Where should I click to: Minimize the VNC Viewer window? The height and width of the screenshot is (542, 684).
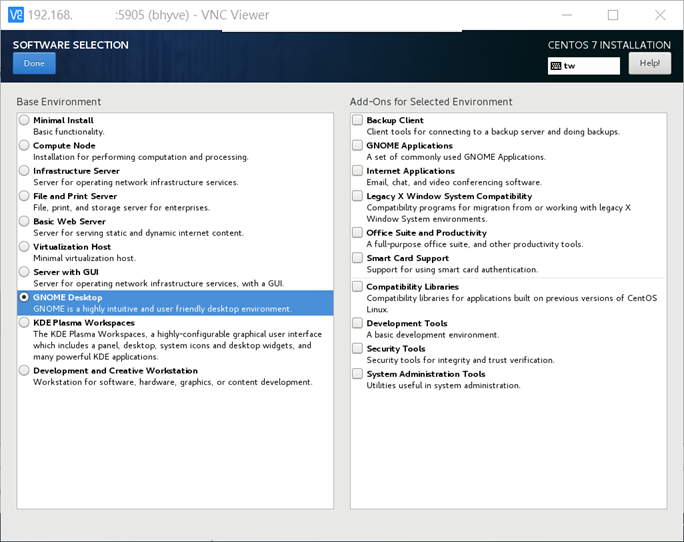click(x=567, y=15)
